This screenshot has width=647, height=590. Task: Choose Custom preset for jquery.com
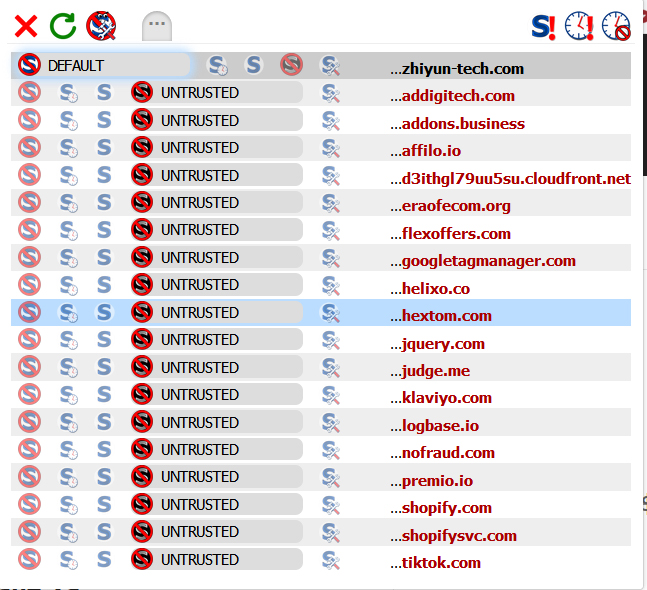coord(331,340)
